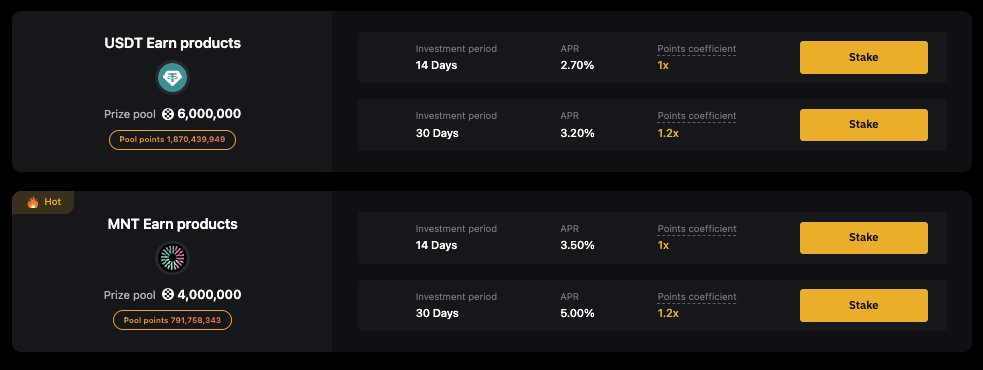Stake USDT for 14 Days

click(863, 57)
